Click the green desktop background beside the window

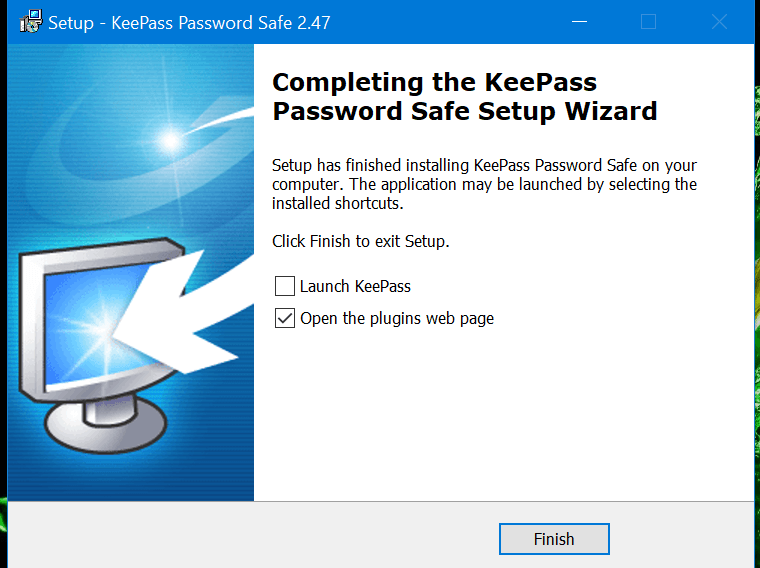coord(757,291)
